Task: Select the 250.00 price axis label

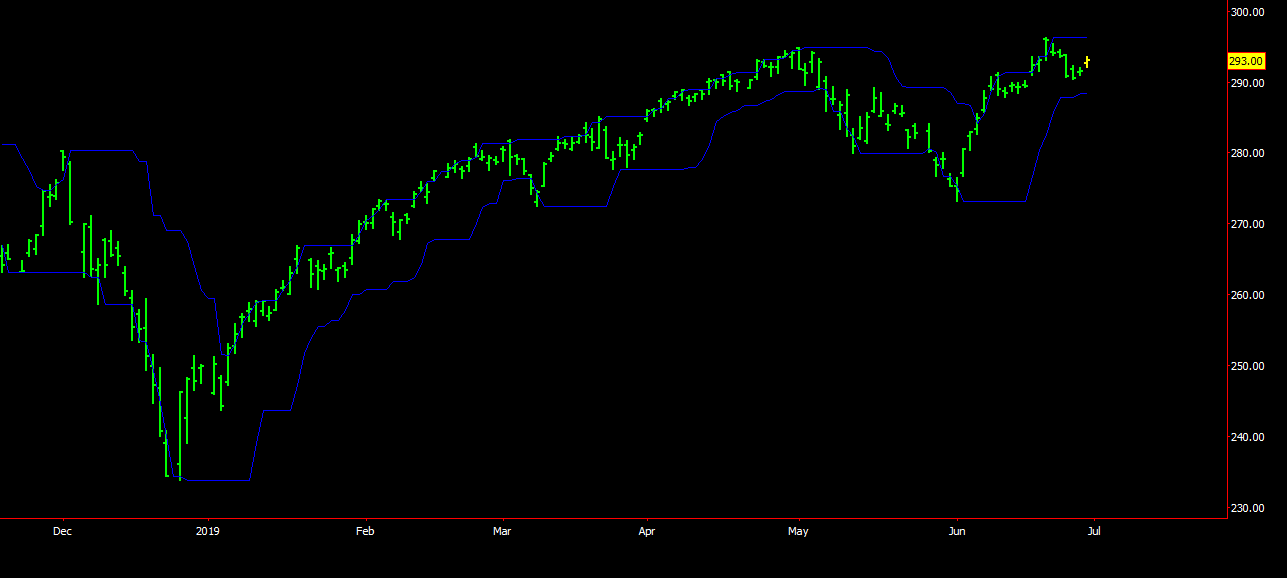Action: click(1247, 367)
